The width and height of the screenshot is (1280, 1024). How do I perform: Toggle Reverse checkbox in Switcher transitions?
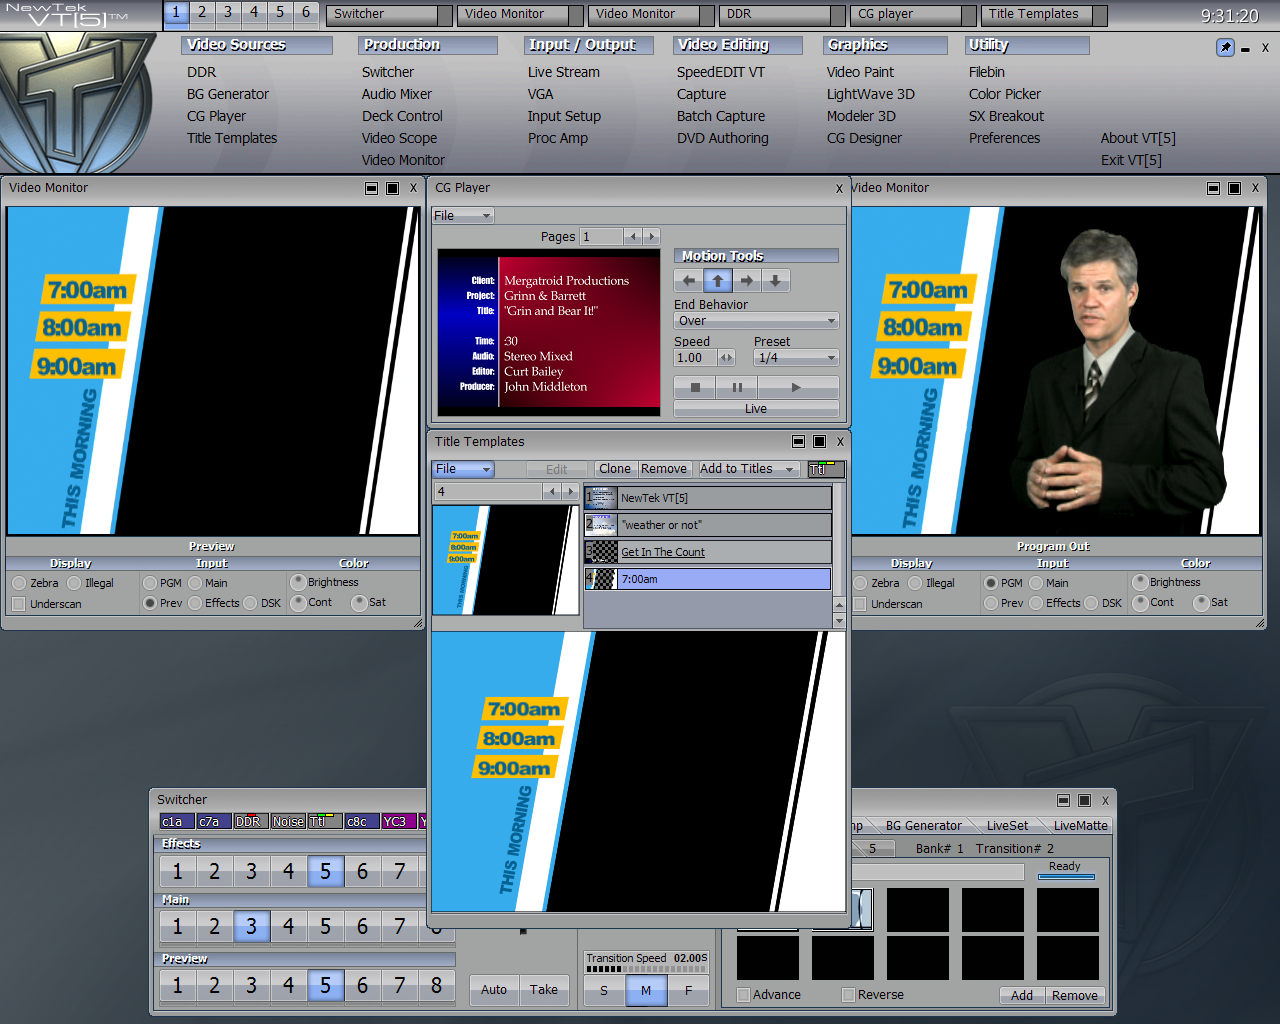(848, 995)
